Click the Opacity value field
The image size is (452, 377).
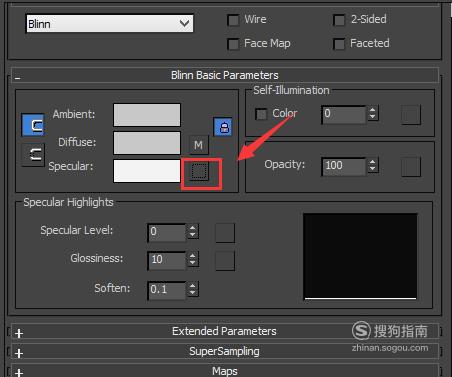point(344,166)
